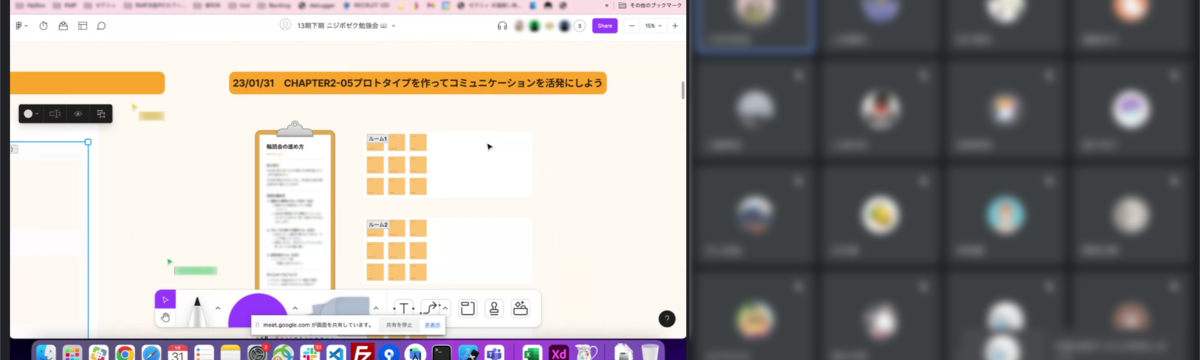Viewport: 1200px width, 360px height.
Task: Choose the Section tool
Action: click(x=467, y=308)
